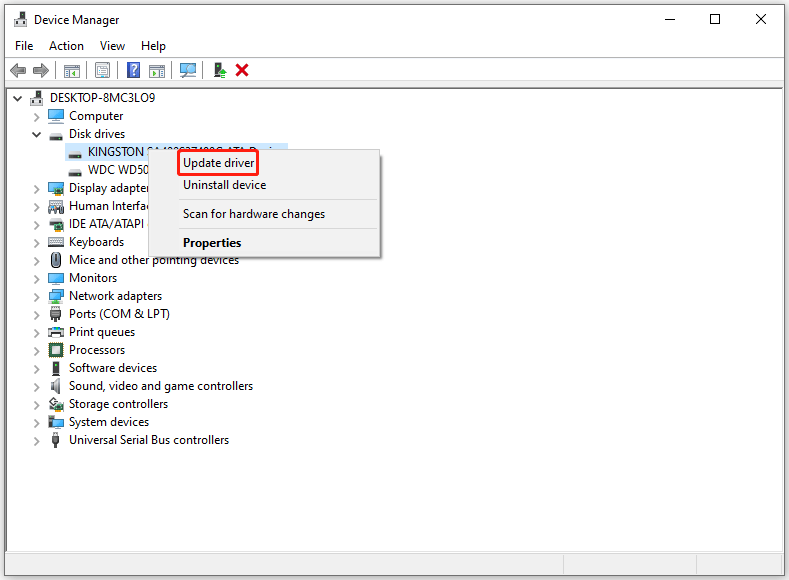Click the System devices icon
This screenshot has width=789, height=580.
pos(56,422)
